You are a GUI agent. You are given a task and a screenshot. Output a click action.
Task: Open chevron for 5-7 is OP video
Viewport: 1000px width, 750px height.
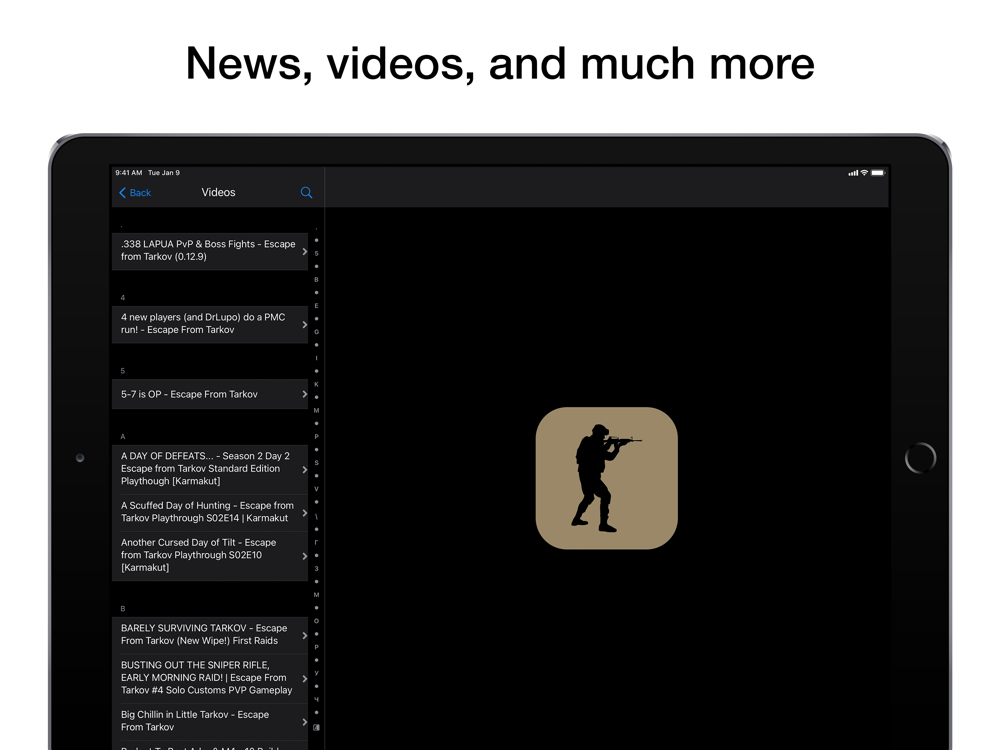(x=304, y=394)
